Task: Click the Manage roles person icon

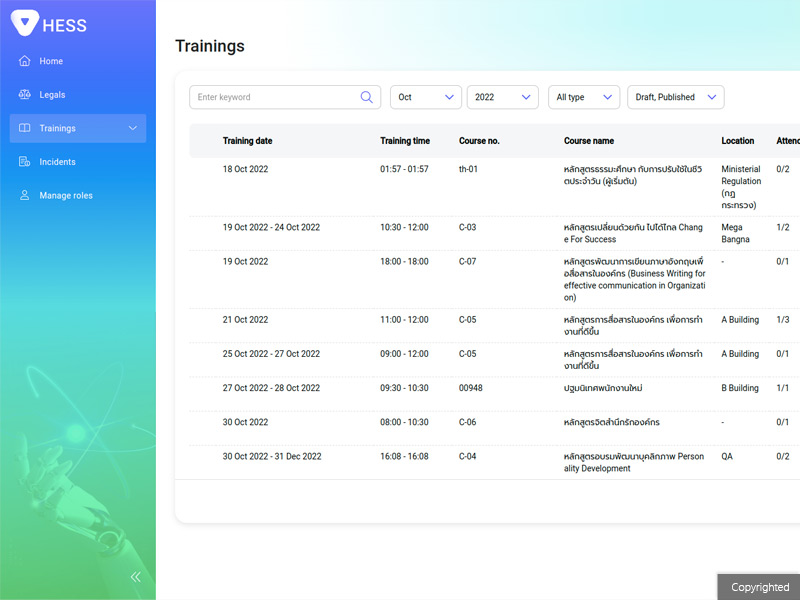Action: click(25, 195)
